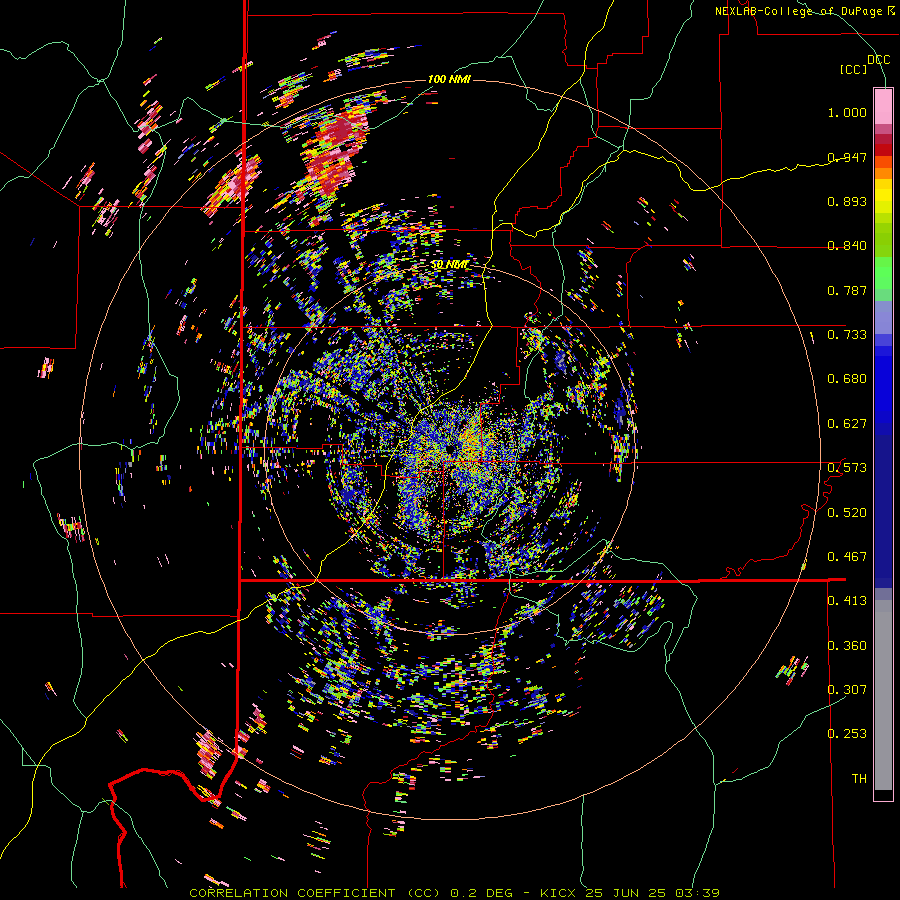The image size is (900, 900).
Task: Select the 1.000 color scale value
Action: point(847,112)
